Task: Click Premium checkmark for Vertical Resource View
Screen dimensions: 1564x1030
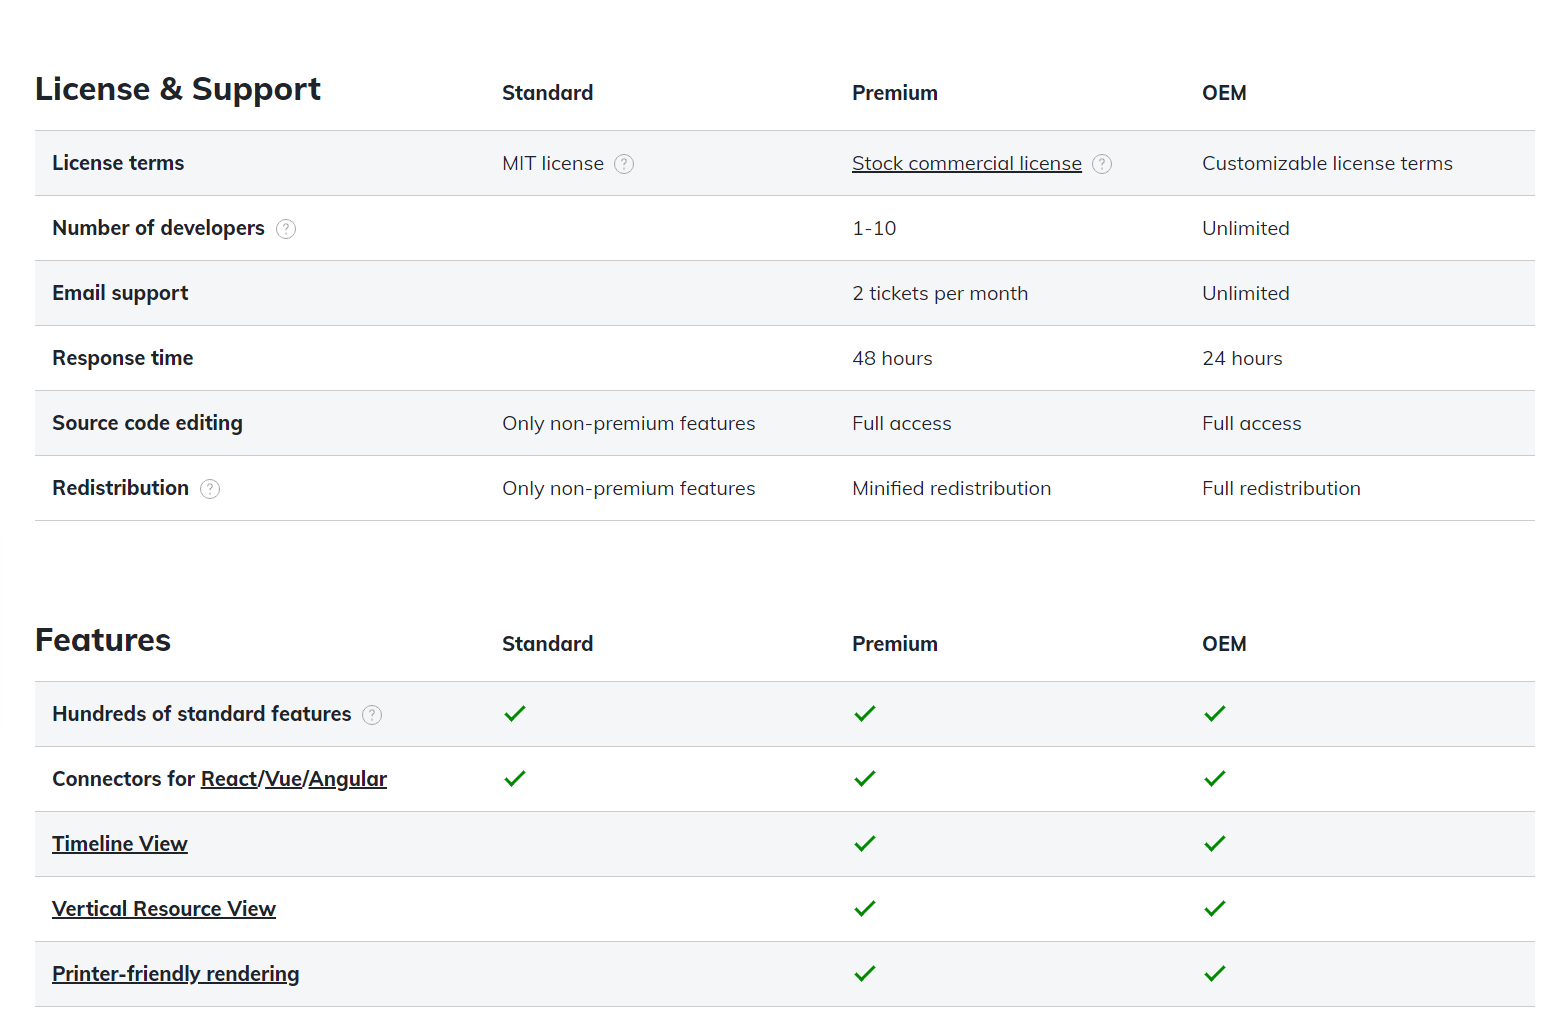Action: click(x=865, y=909)
